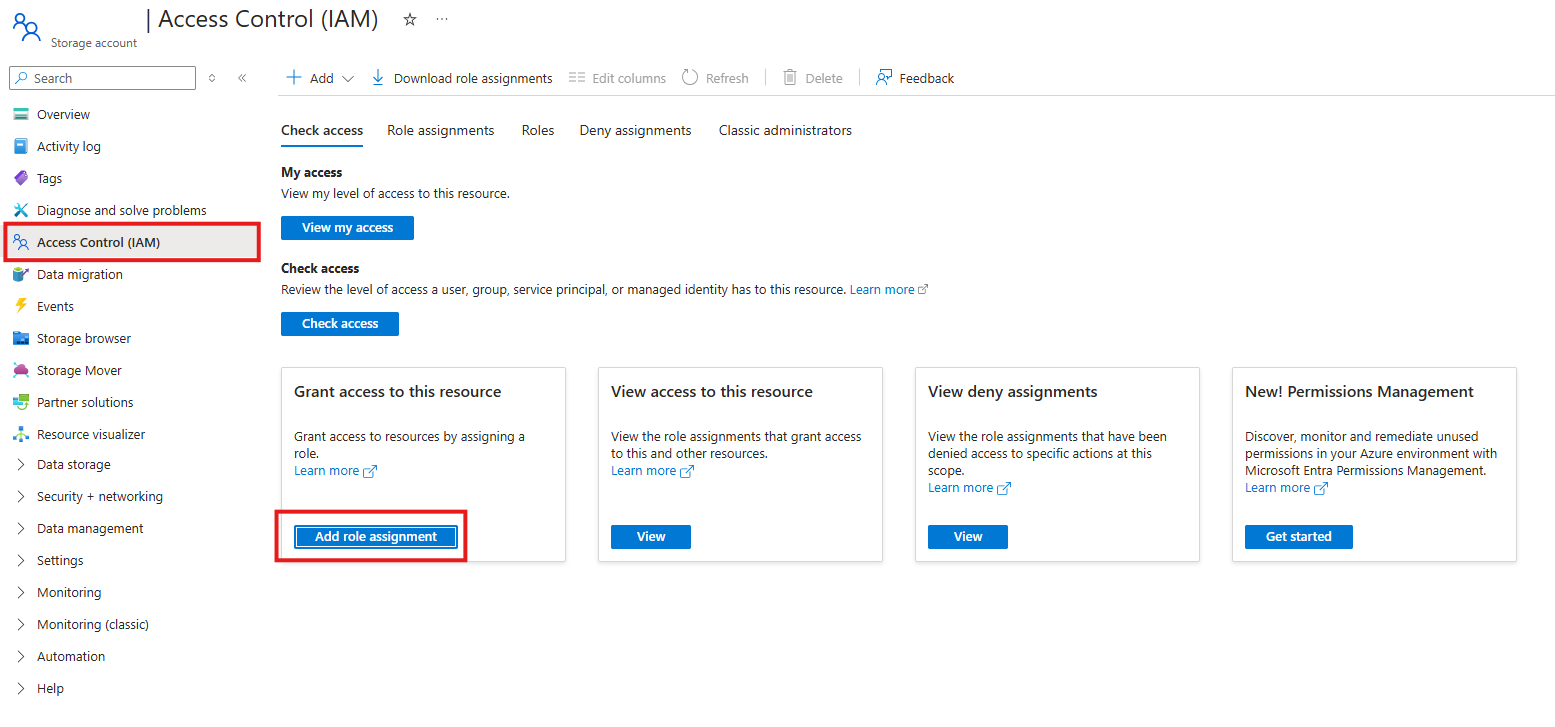Click the download arrow icon in the toolbar
This screenshot has width=1555, height=727.
378,78
